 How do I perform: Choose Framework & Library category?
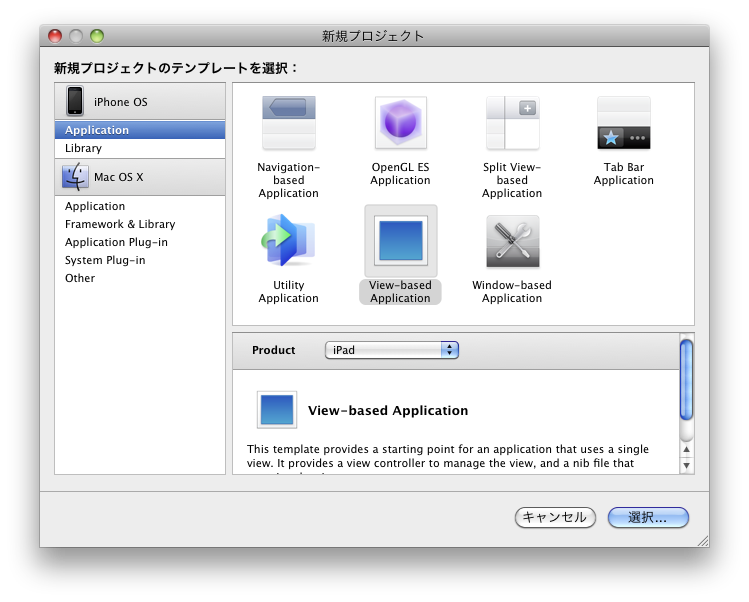(x=120, y=224)
